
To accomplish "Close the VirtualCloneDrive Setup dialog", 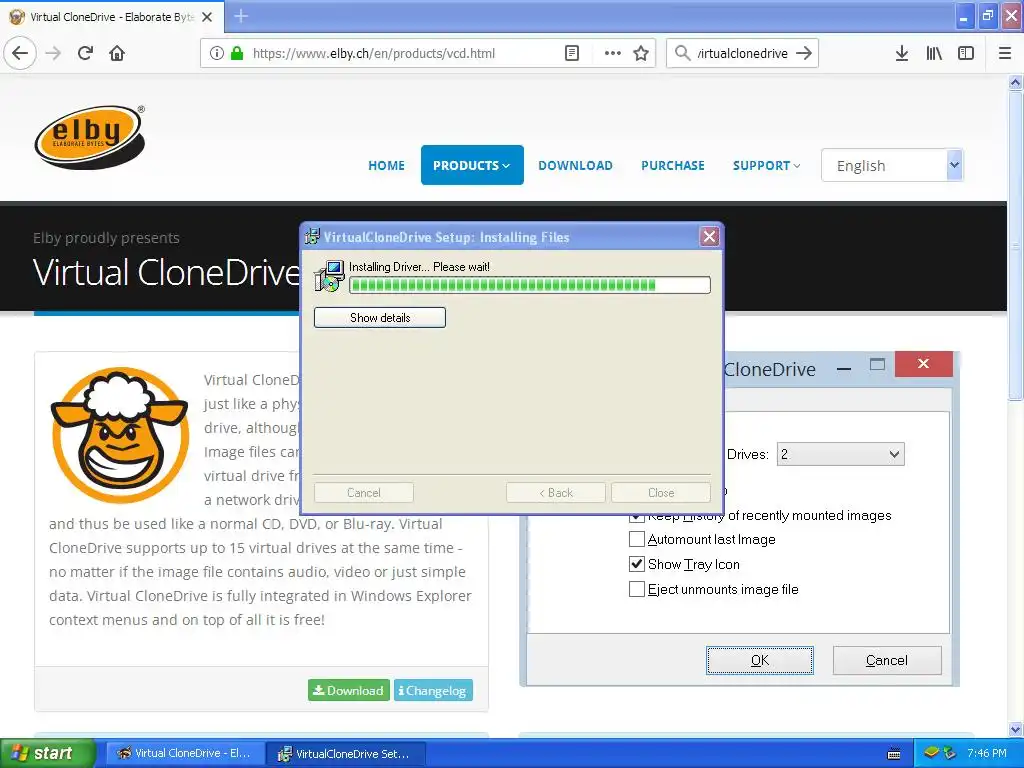I will coord(709,236).
